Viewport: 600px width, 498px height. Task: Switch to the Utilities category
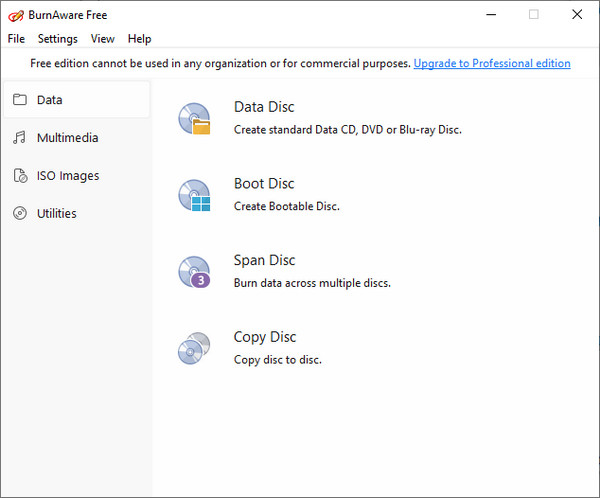click(77, 213)
